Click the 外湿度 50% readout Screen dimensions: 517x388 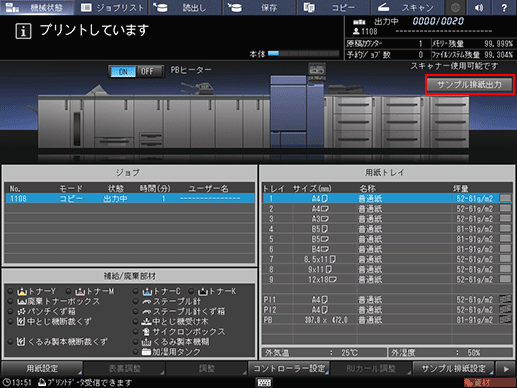coord(451,353)
